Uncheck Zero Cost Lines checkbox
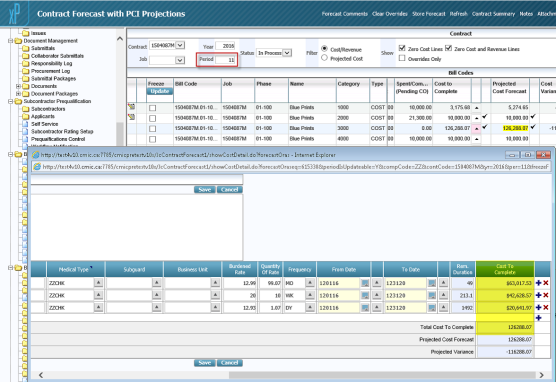Screen dimensions: 556x382 (402, 48)
